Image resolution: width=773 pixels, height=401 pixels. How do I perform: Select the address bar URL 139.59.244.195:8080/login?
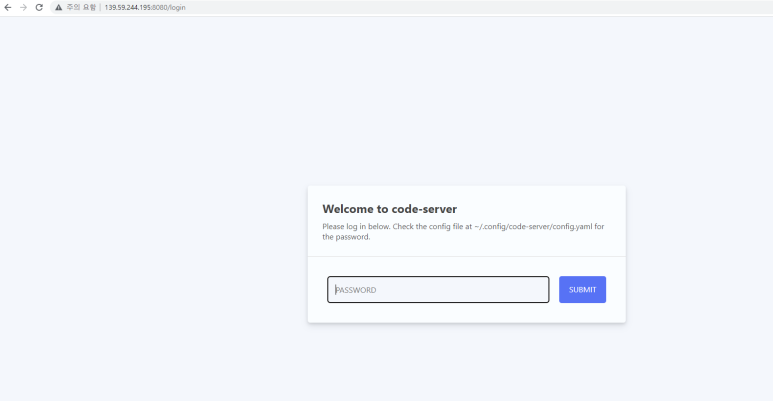click(x=145, y=7)
